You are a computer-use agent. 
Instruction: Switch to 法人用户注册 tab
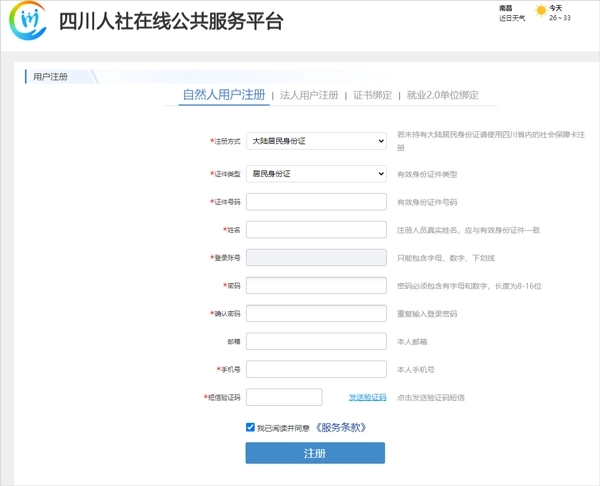[x=309, y=96]
